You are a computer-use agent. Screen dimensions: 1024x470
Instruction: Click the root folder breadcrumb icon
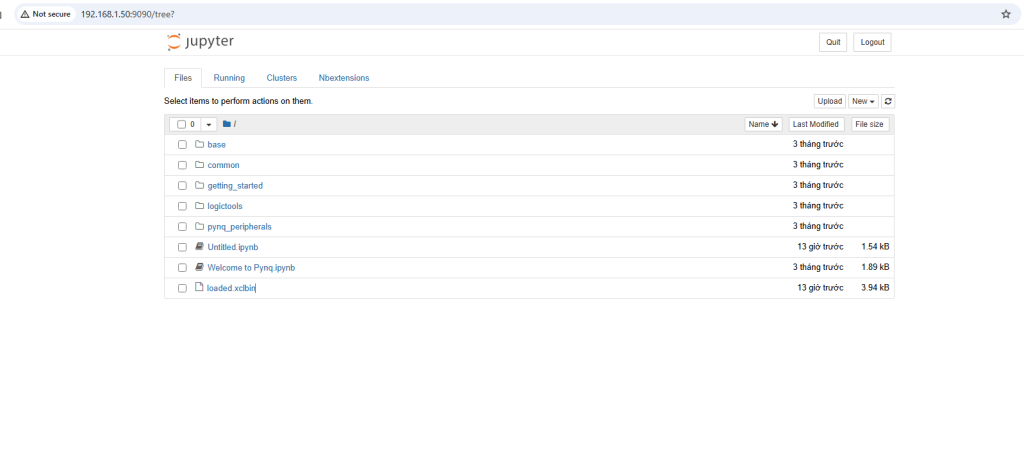pos(227,124)
